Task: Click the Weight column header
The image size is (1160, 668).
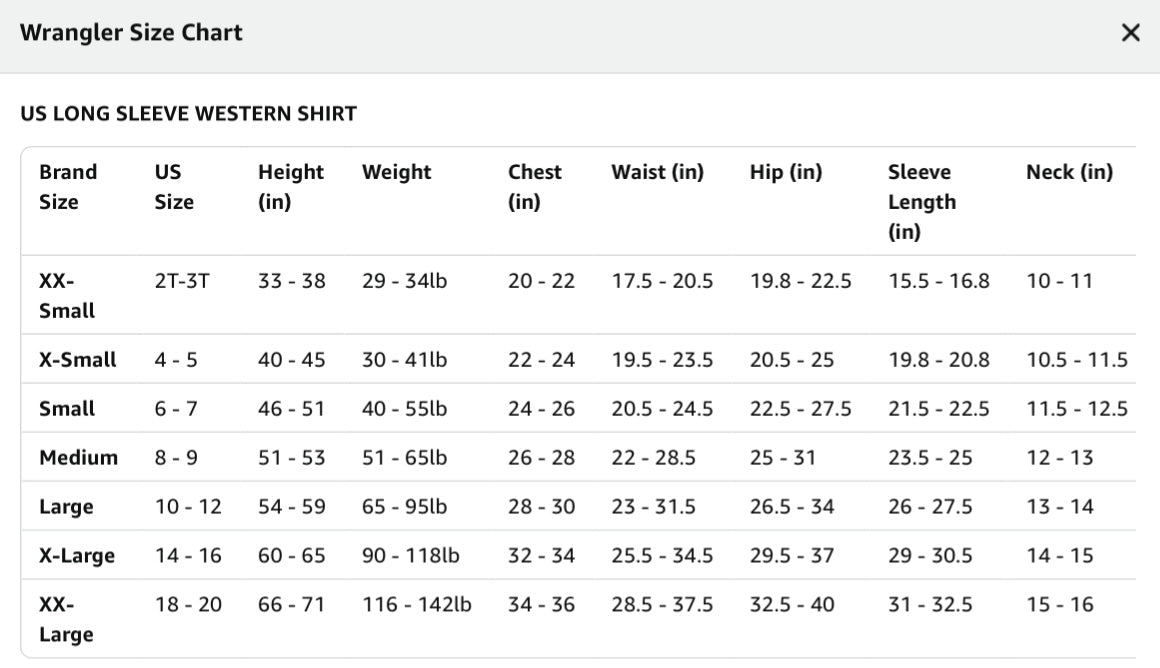Action: coord(397,172)
